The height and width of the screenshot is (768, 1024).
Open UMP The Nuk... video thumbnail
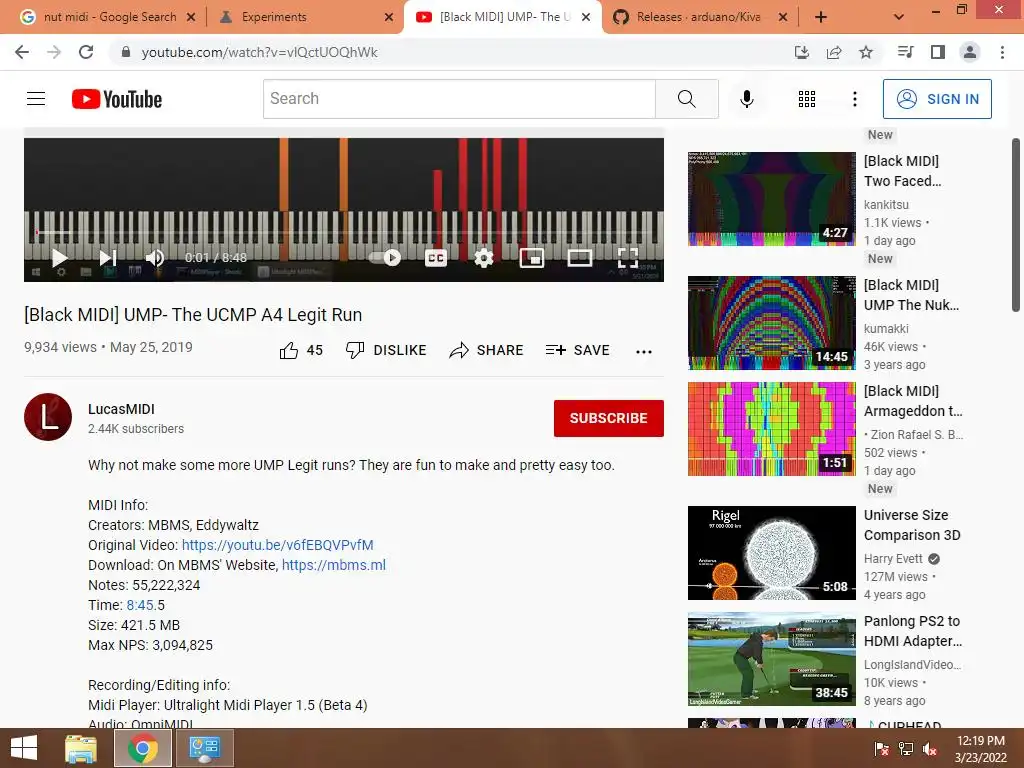click(x=771, y=323)
